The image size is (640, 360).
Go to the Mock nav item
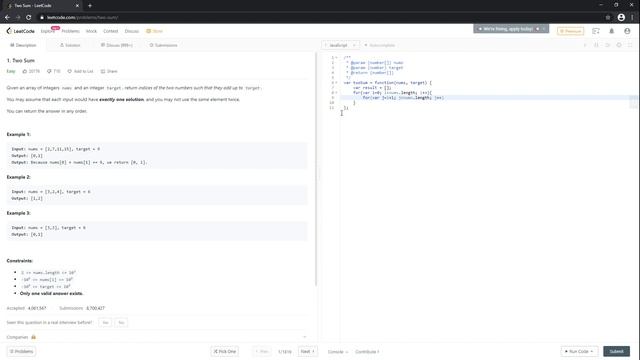91,31
